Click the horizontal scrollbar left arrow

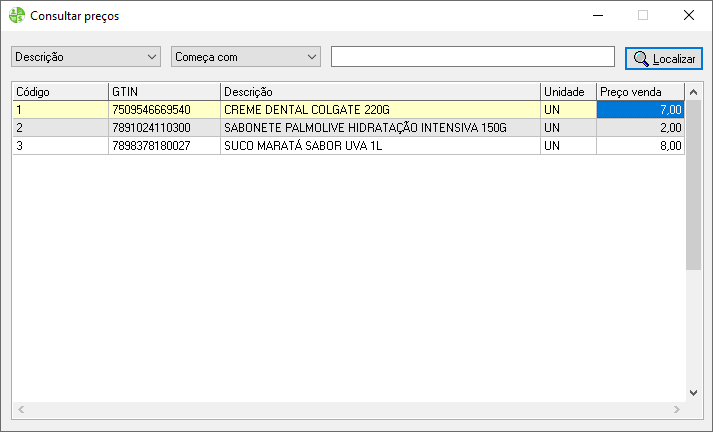click(19, 410)
